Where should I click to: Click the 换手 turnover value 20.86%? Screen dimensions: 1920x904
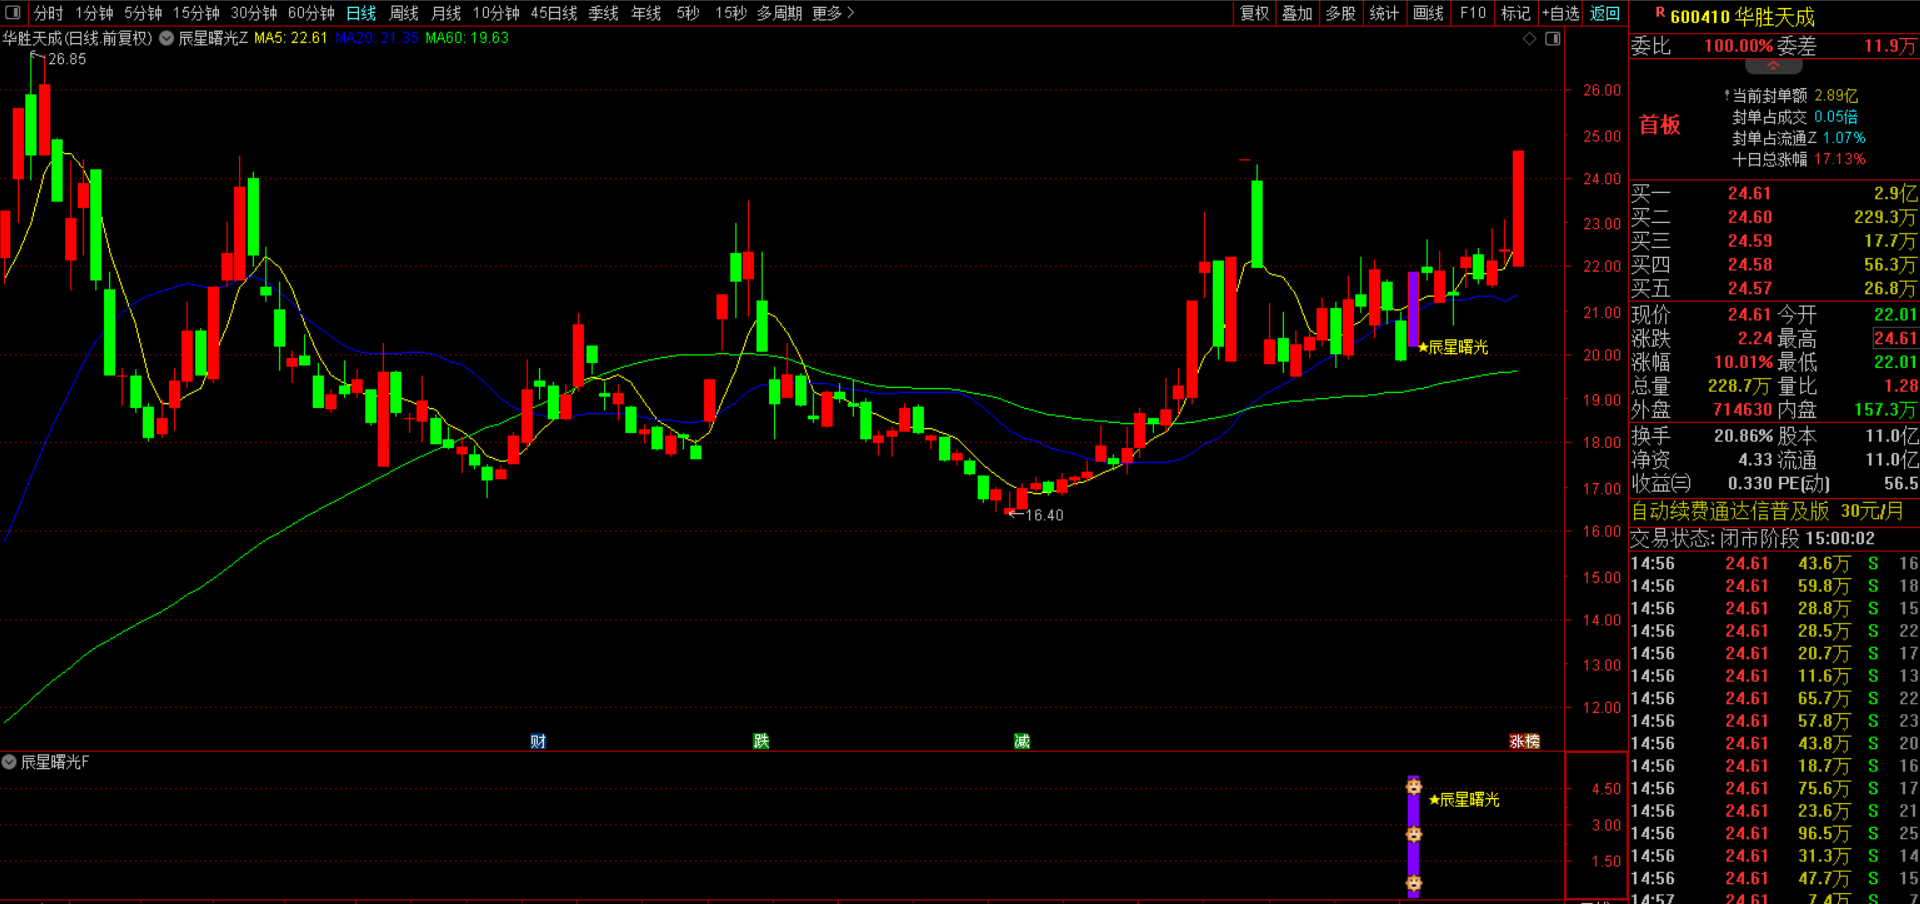[x=1743, y=436]
